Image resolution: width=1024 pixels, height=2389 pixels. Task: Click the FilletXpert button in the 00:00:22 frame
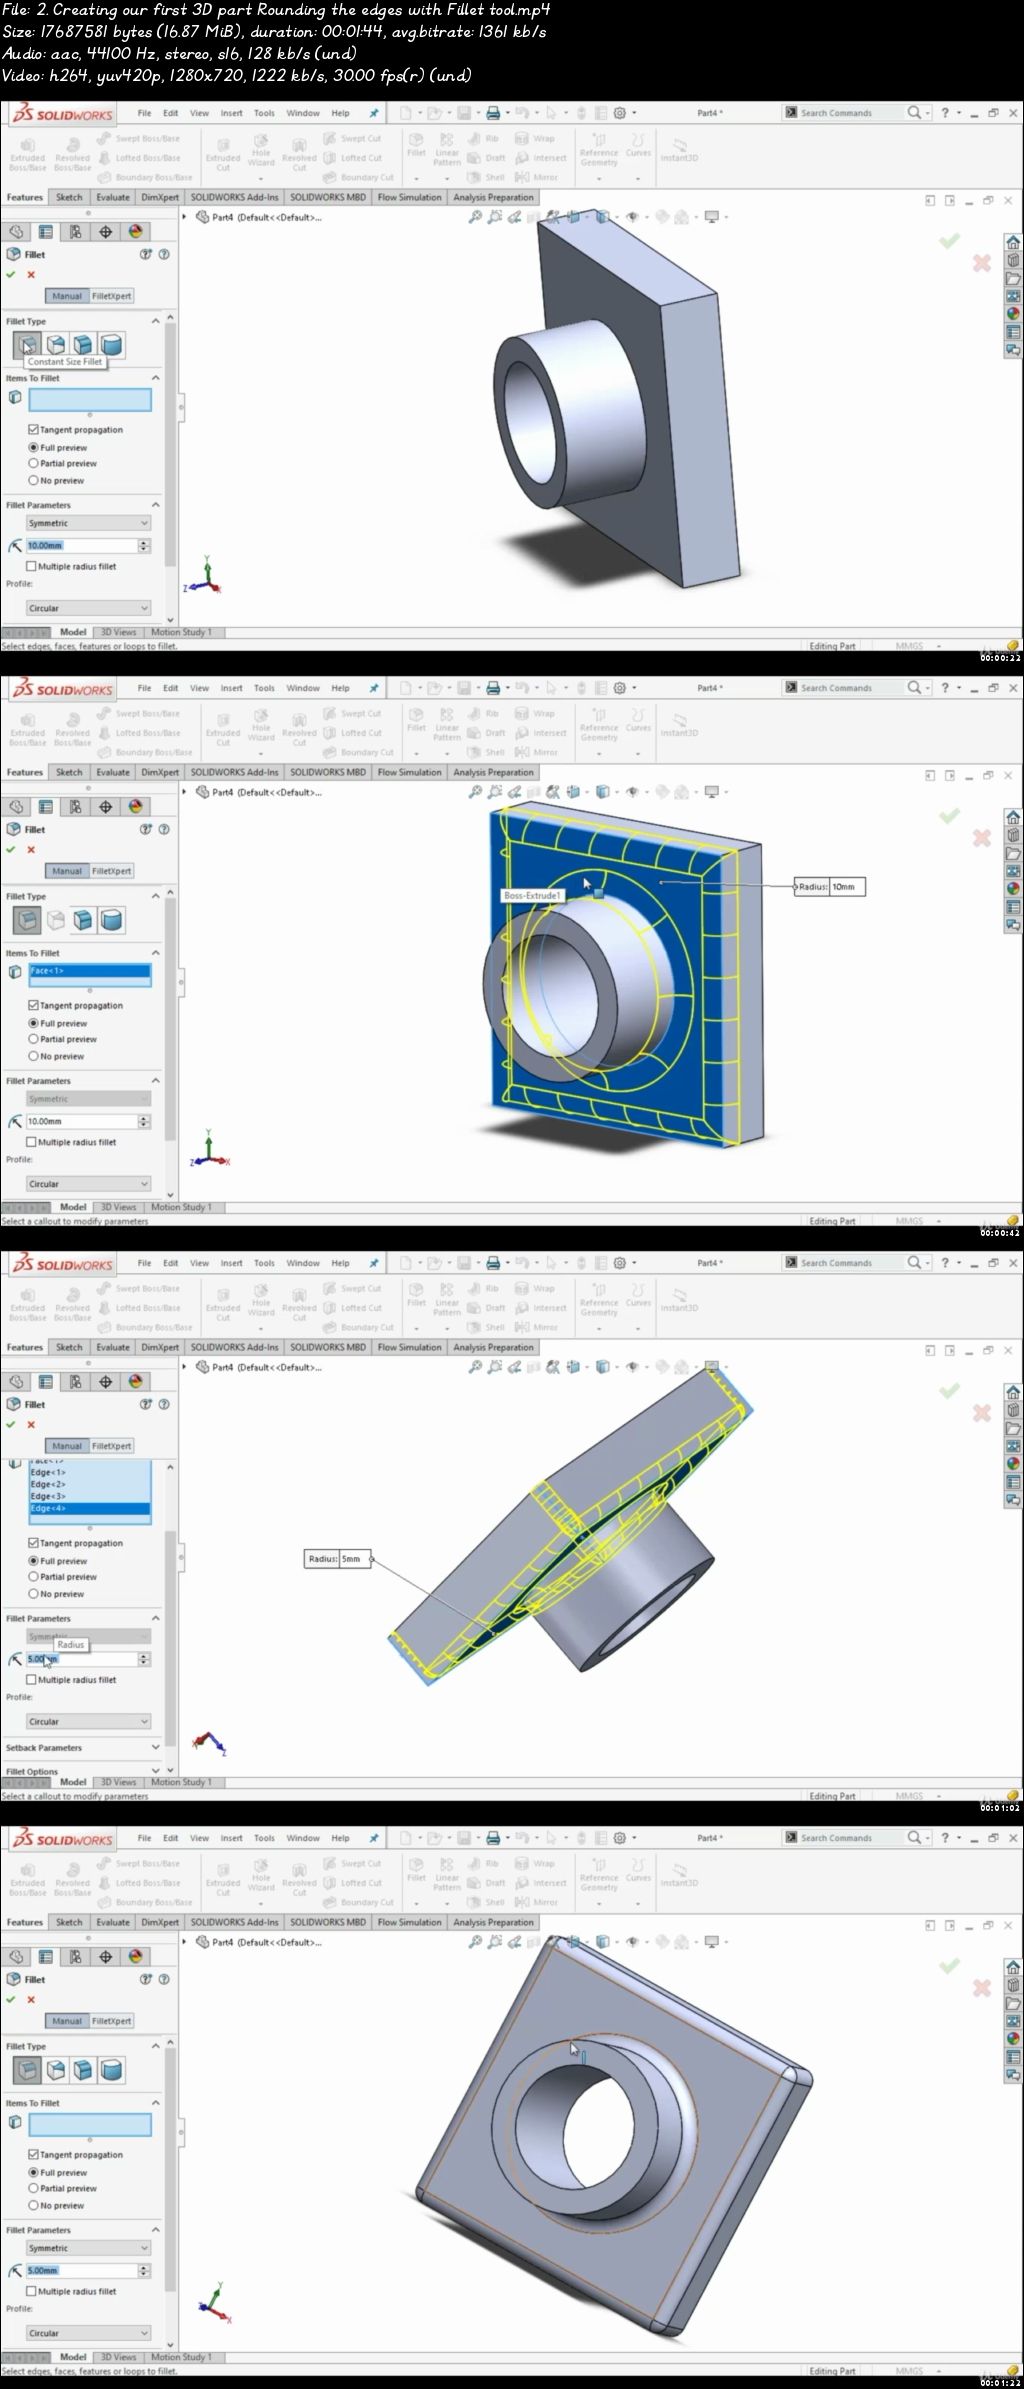click(112, 296)
